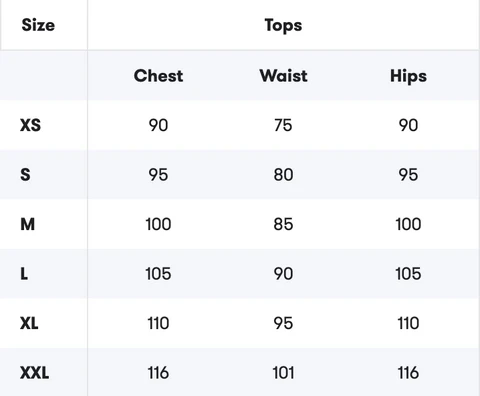Select the Chest column heading
Viewport: 480px width, 396px height.
coord(158,76)
